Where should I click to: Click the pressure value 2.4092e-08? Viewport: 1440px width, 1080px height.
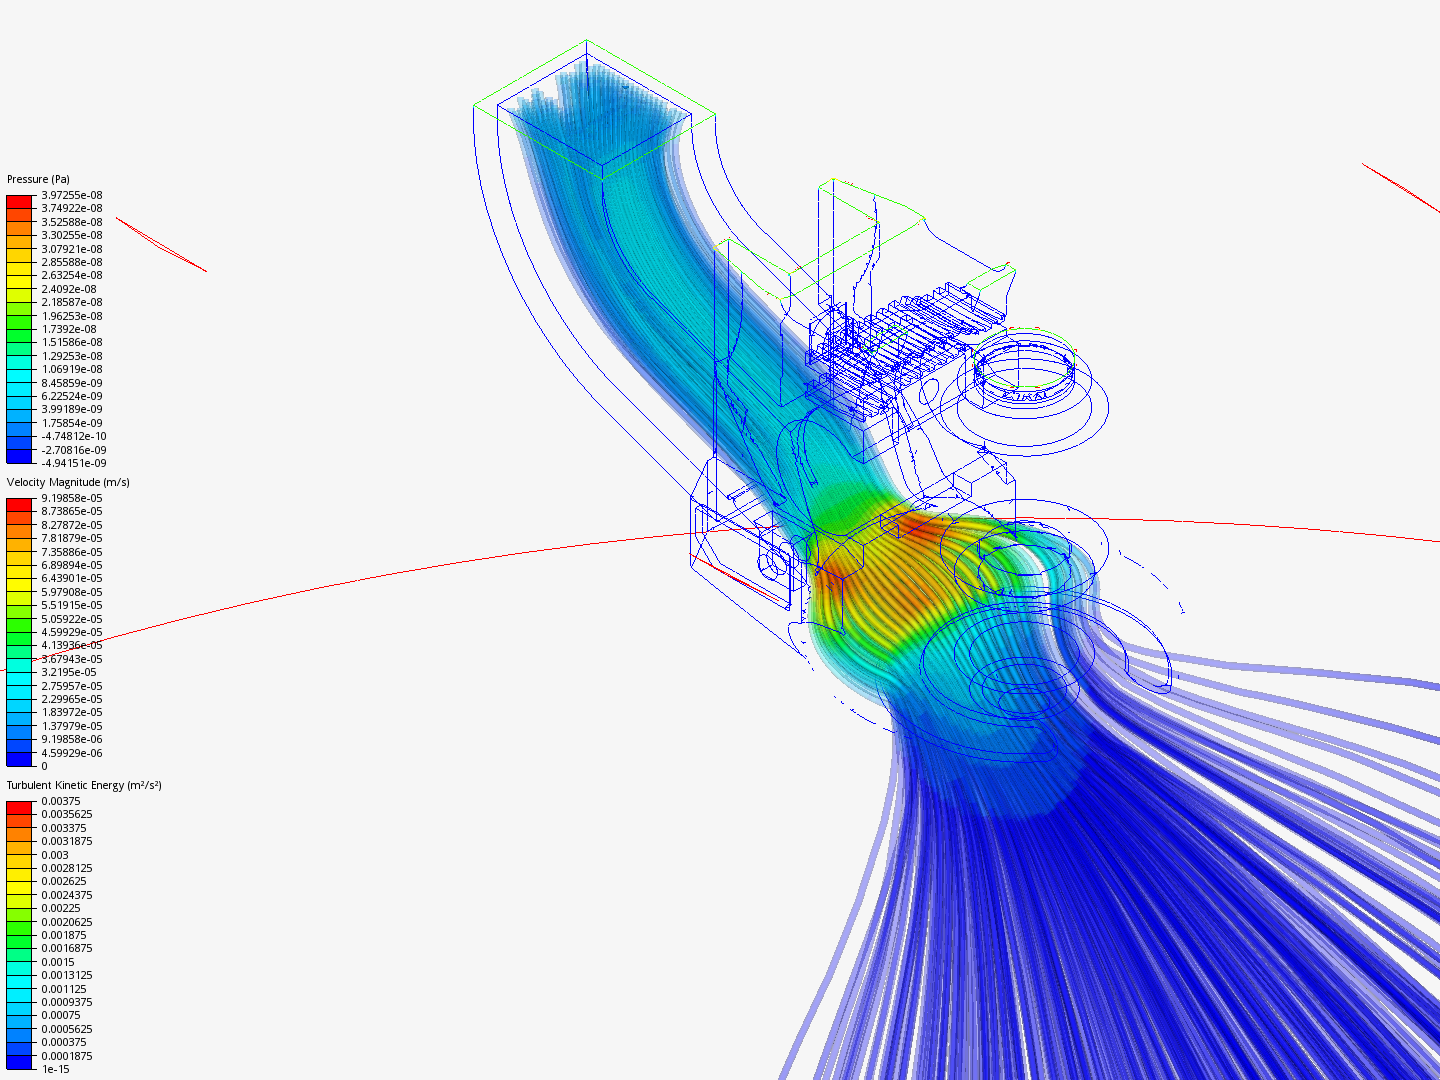(x=69, y=289)
